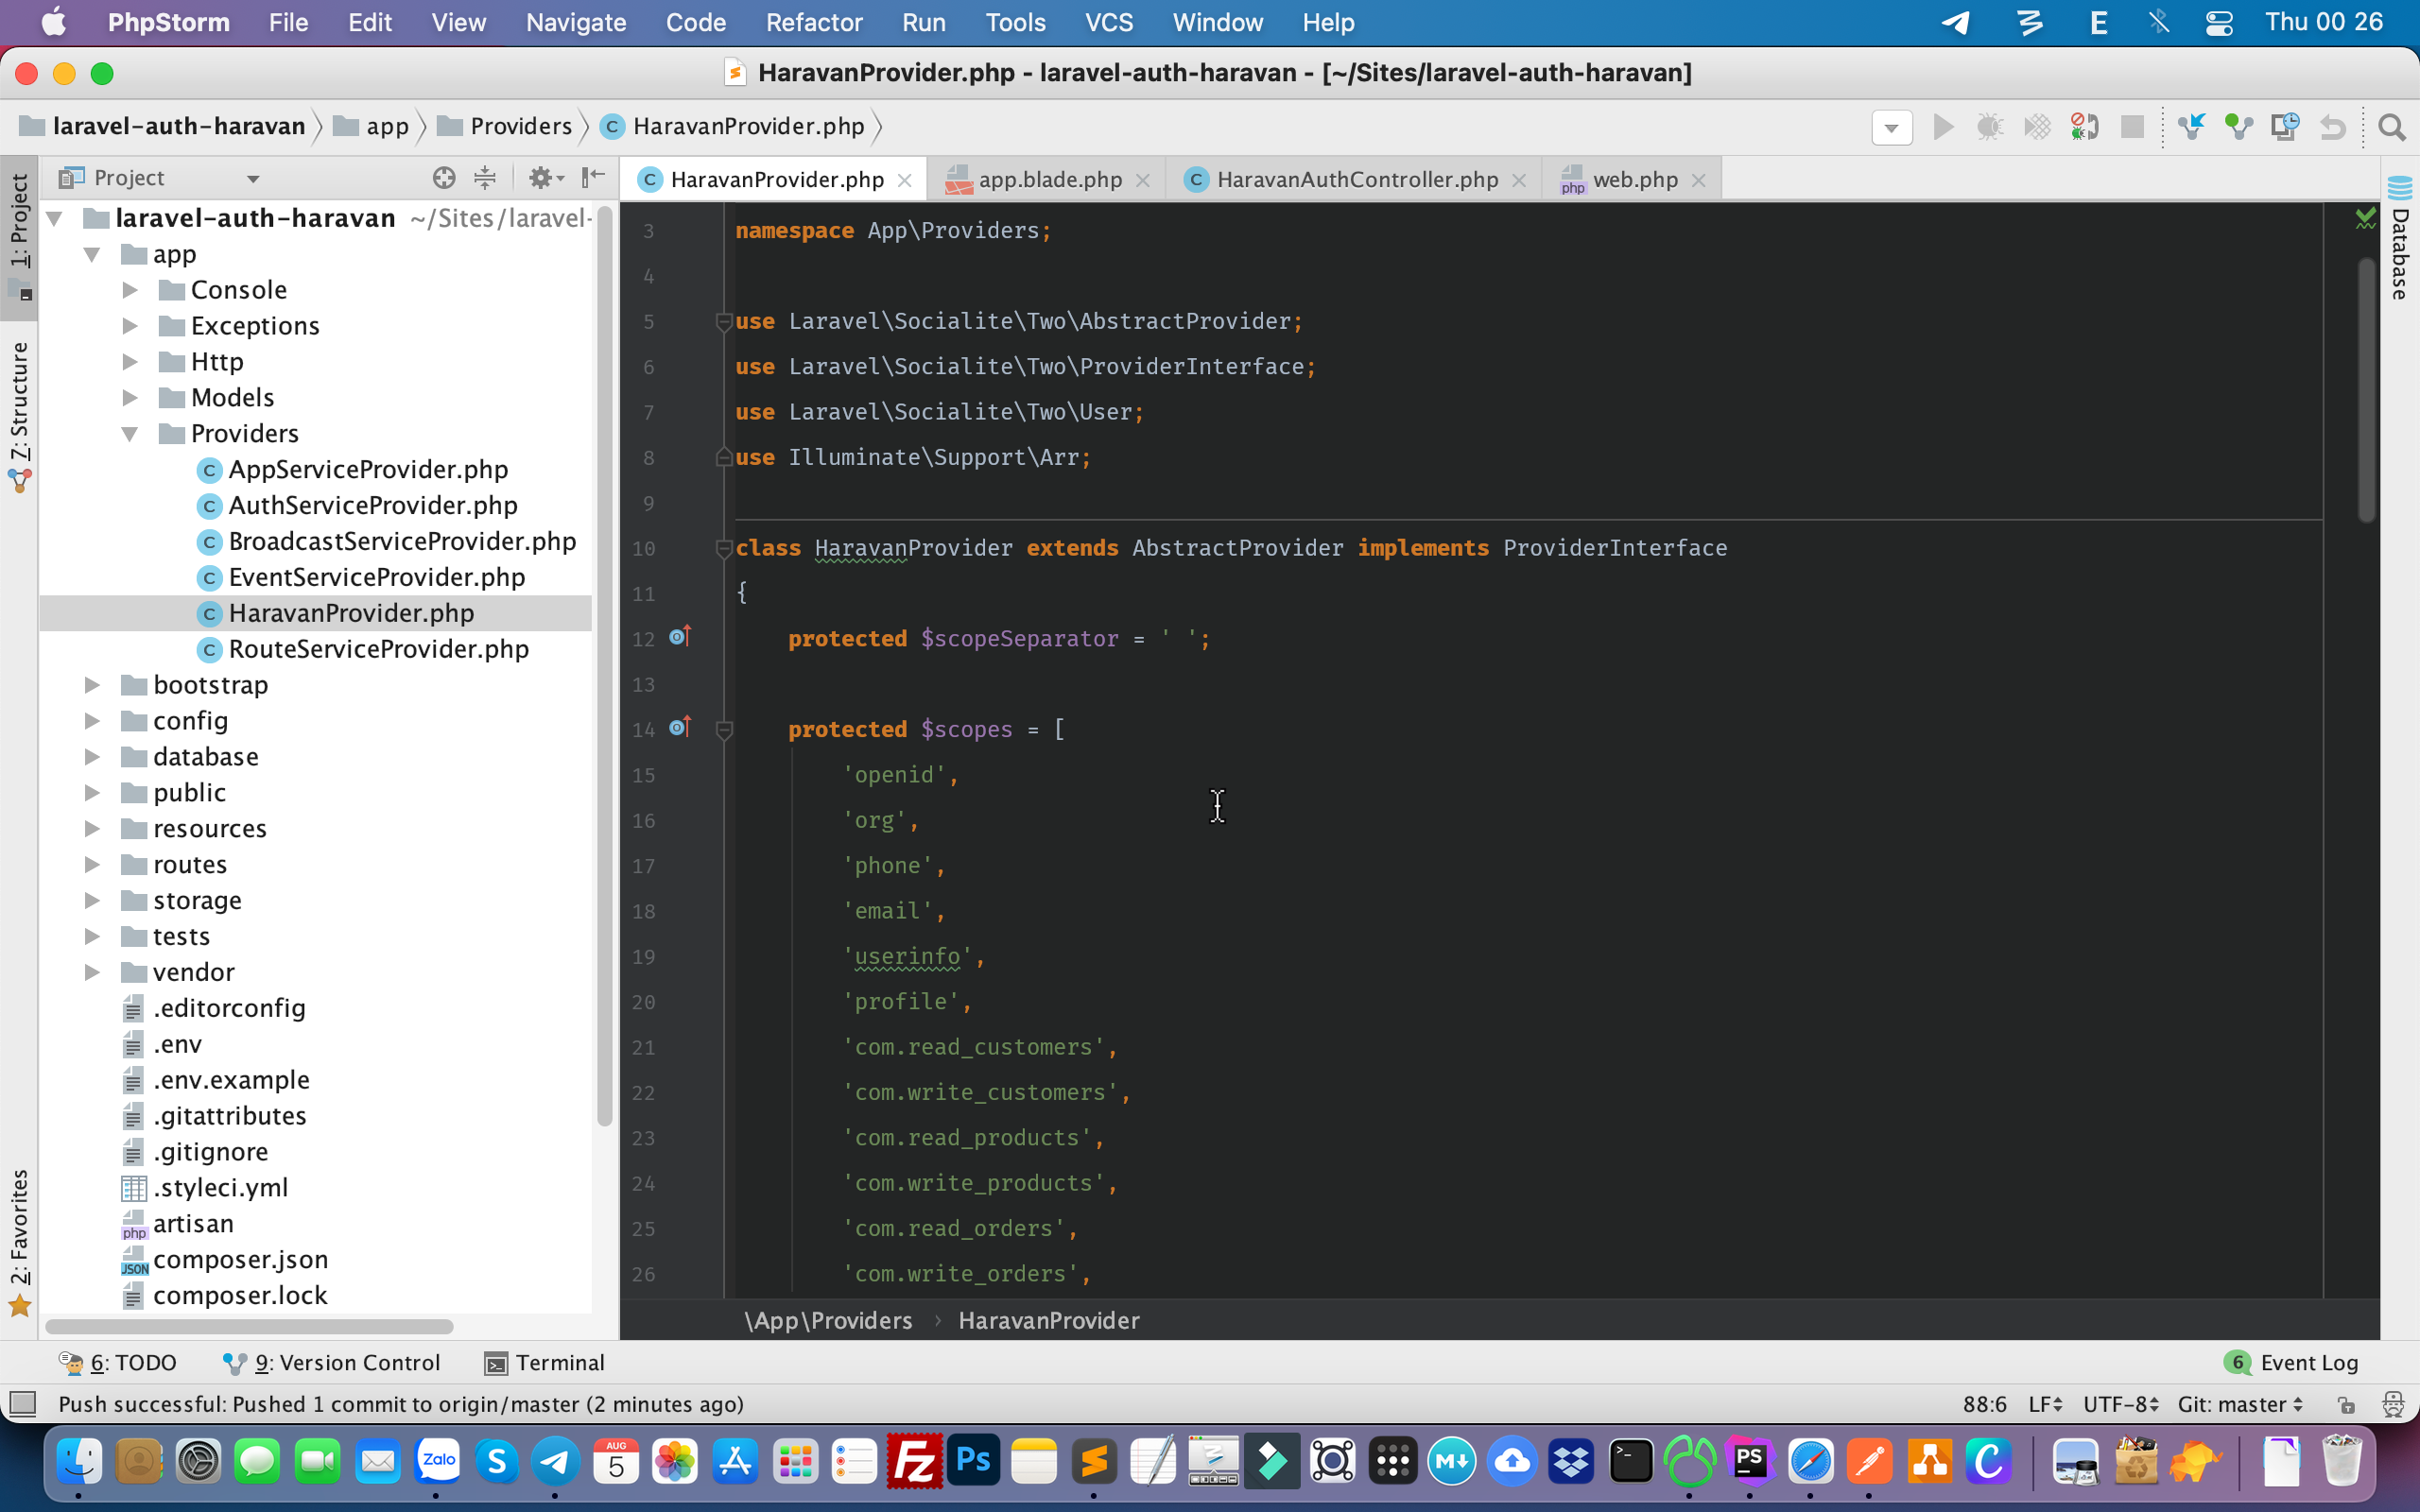Close the web.php tab
The width and height of the screenshot is (2420, 1512).
(x=1699, y=180)
